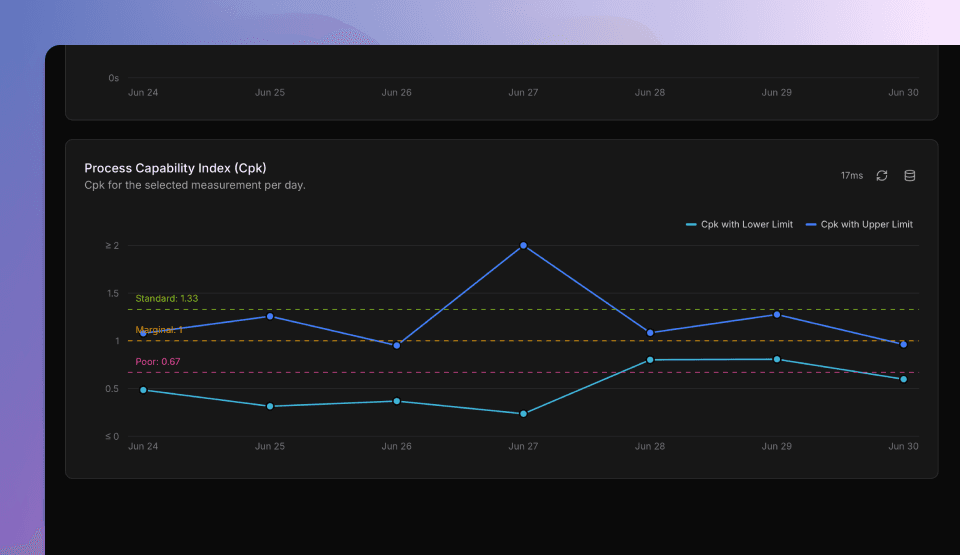Click the 17ms query time indicator
The image size is (960, 555).
(851, 176)
